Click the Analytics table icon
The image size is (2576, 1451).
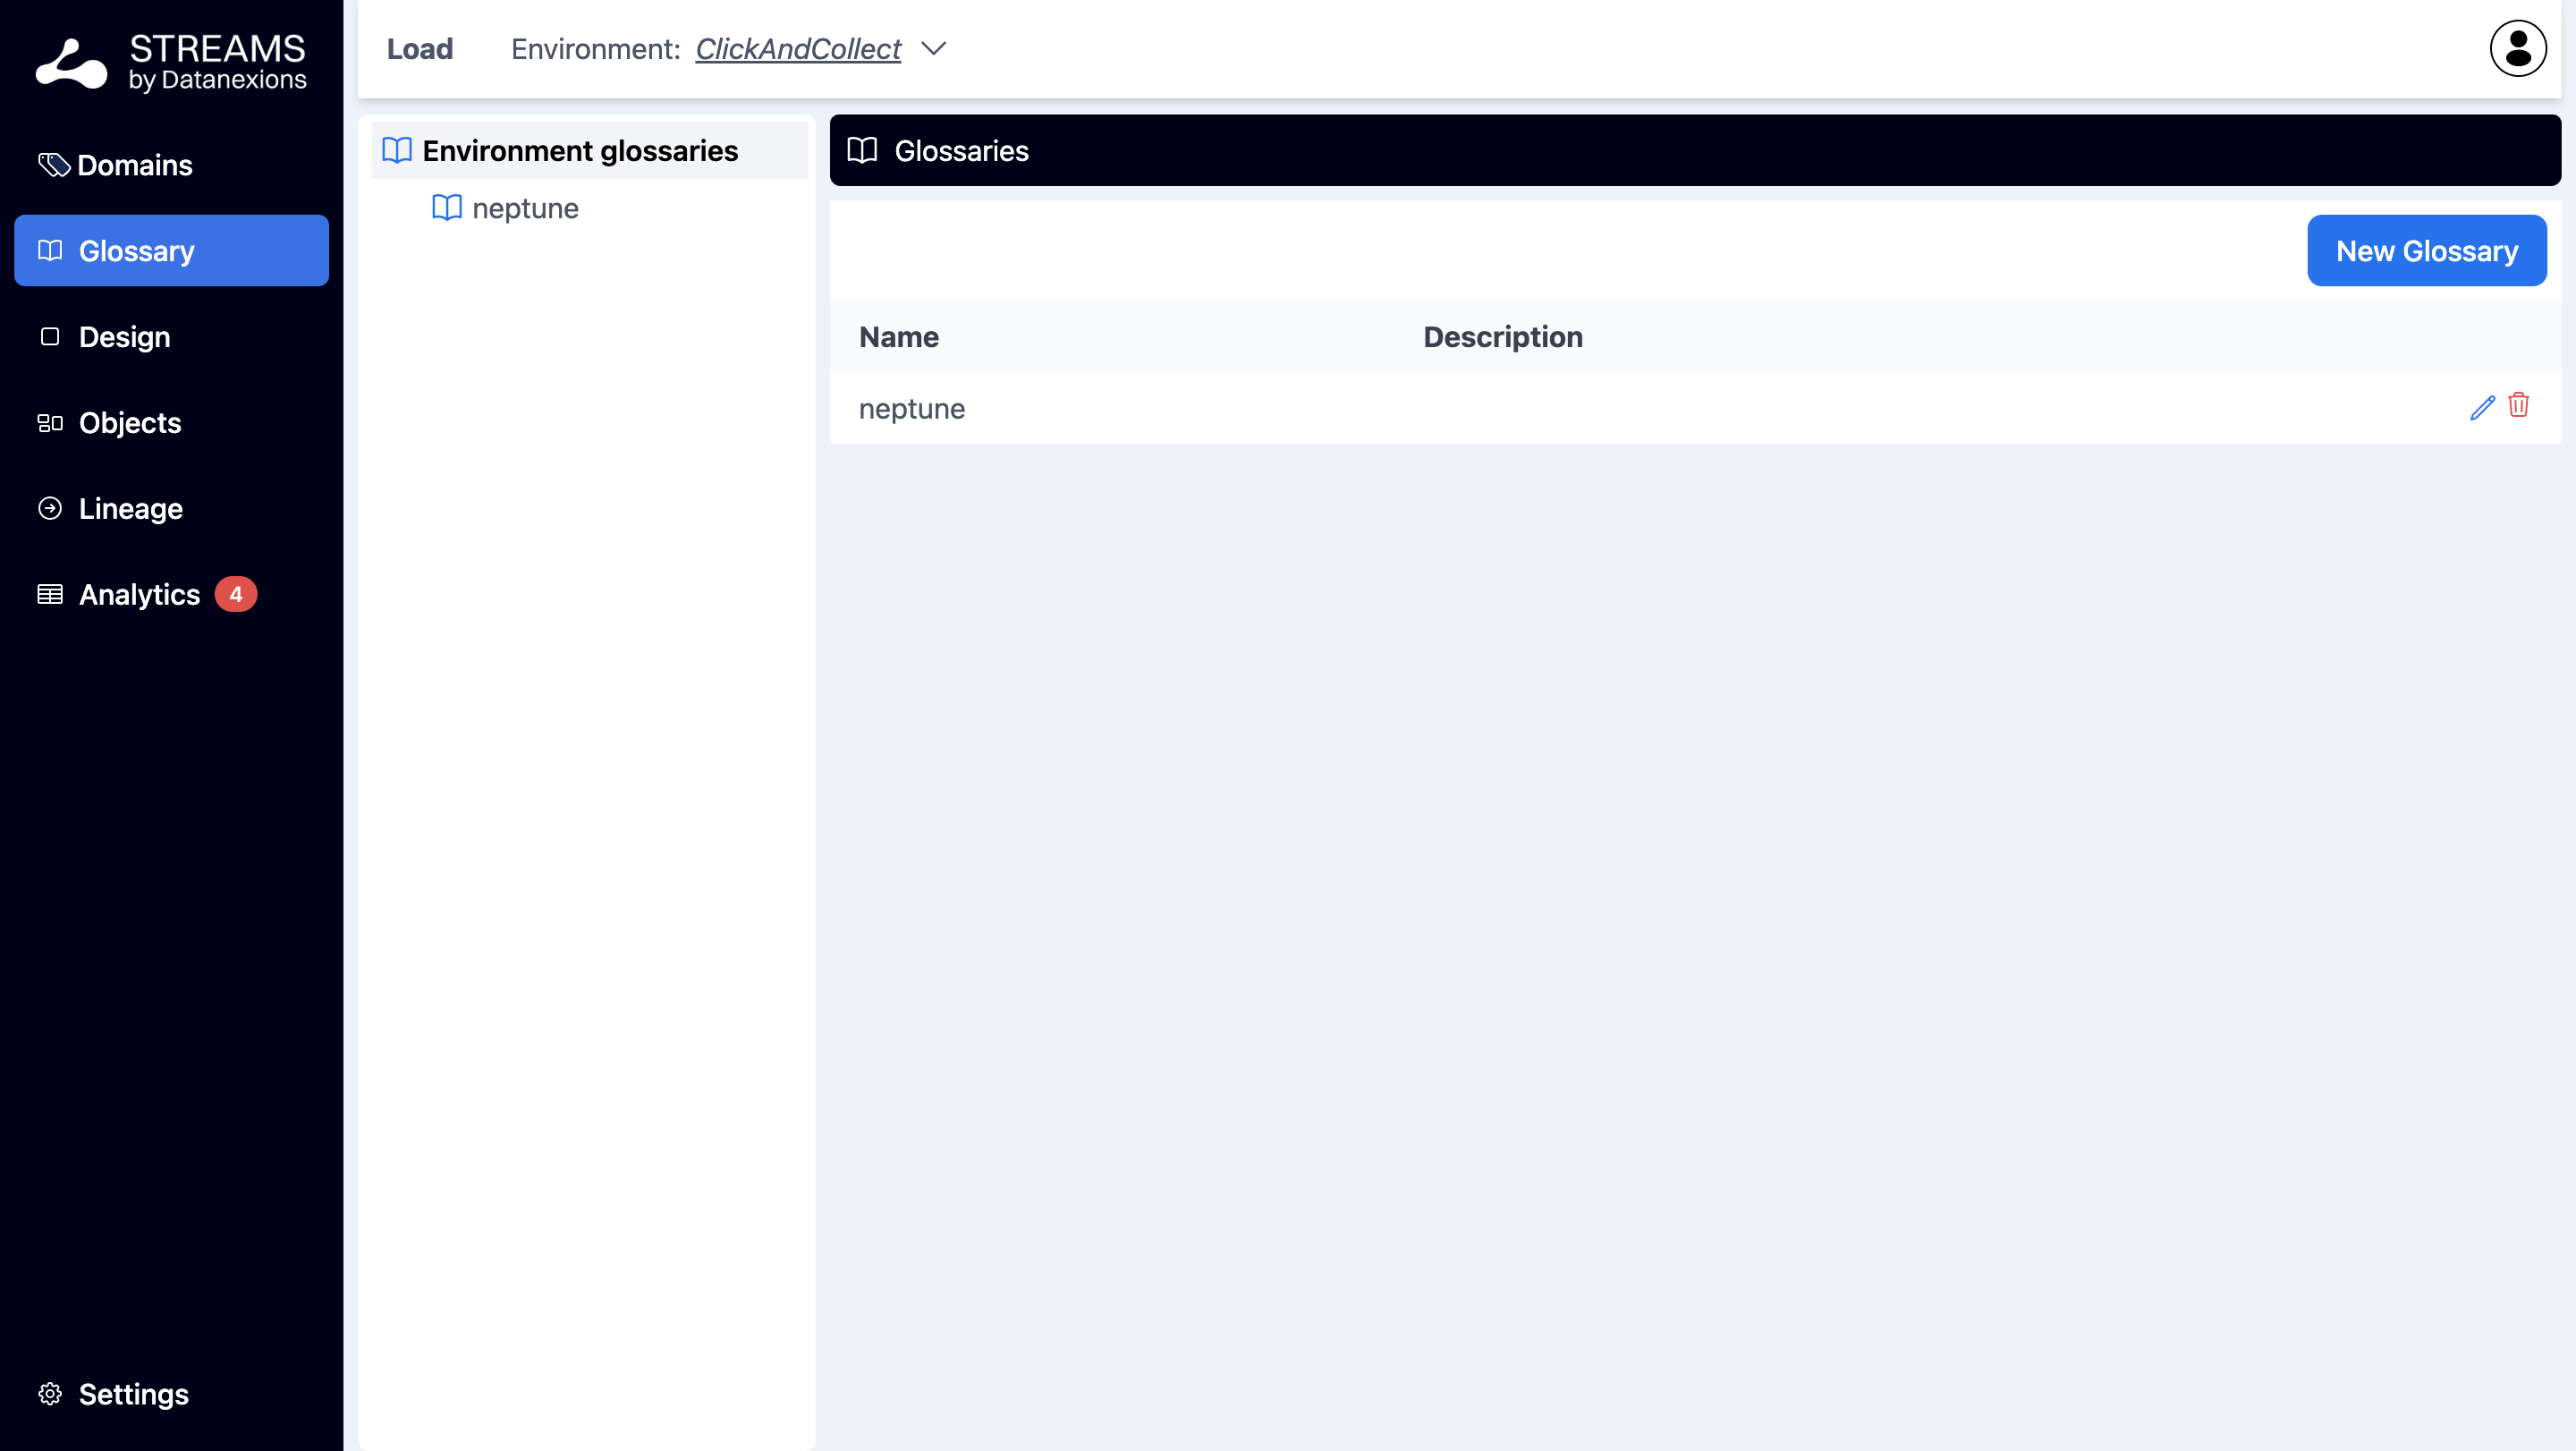point(50,594)
